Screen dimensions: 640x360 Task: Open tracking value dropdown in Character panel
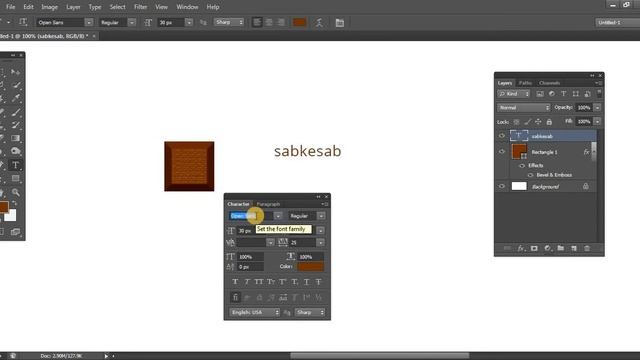[321, 242]
